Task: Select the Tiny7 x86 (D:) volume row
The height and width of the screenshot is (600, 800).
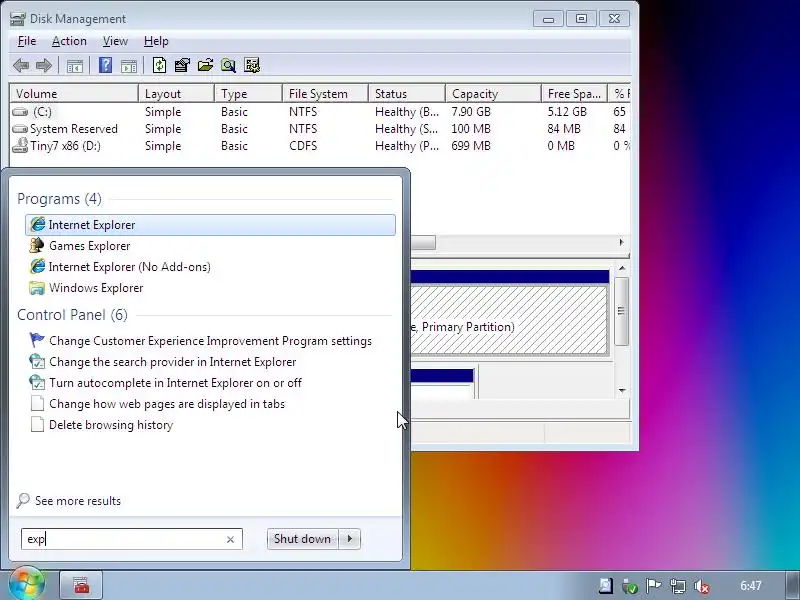Action: pos(320,146)
